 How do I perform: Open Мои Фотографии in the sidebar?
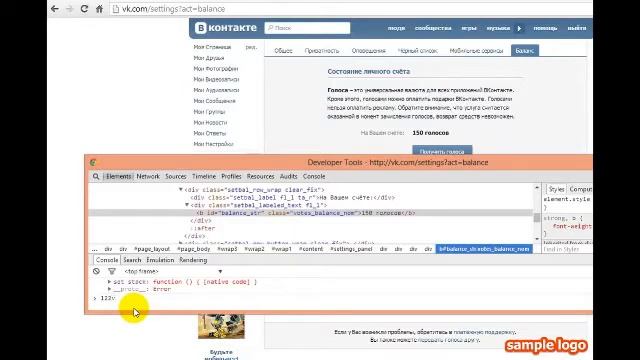(x=216, y=69)
